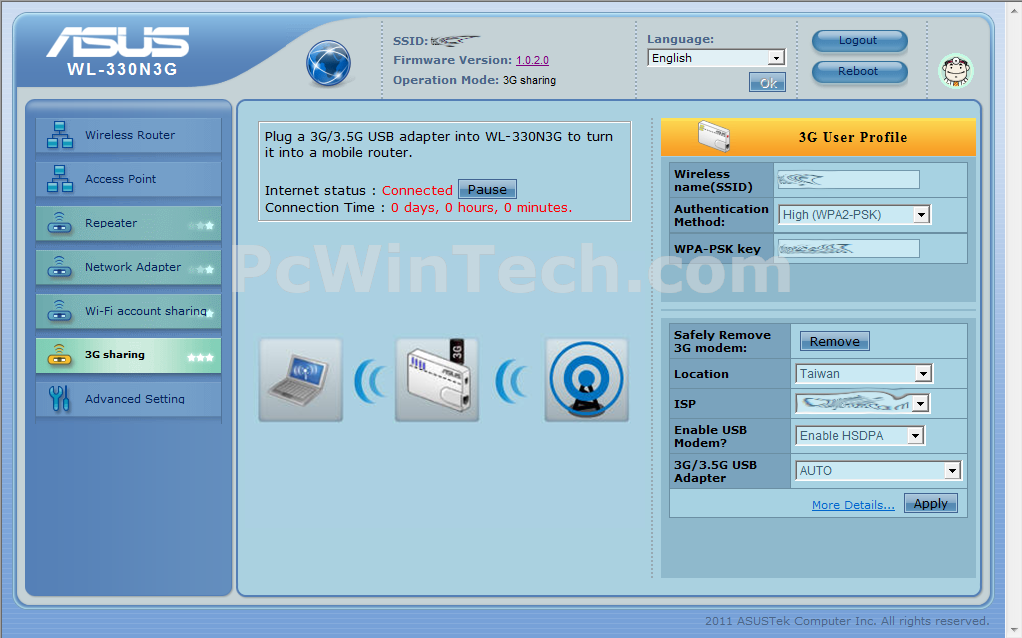Open the ISP dropdown
The image size is (1022, 638).
(862, 403)
